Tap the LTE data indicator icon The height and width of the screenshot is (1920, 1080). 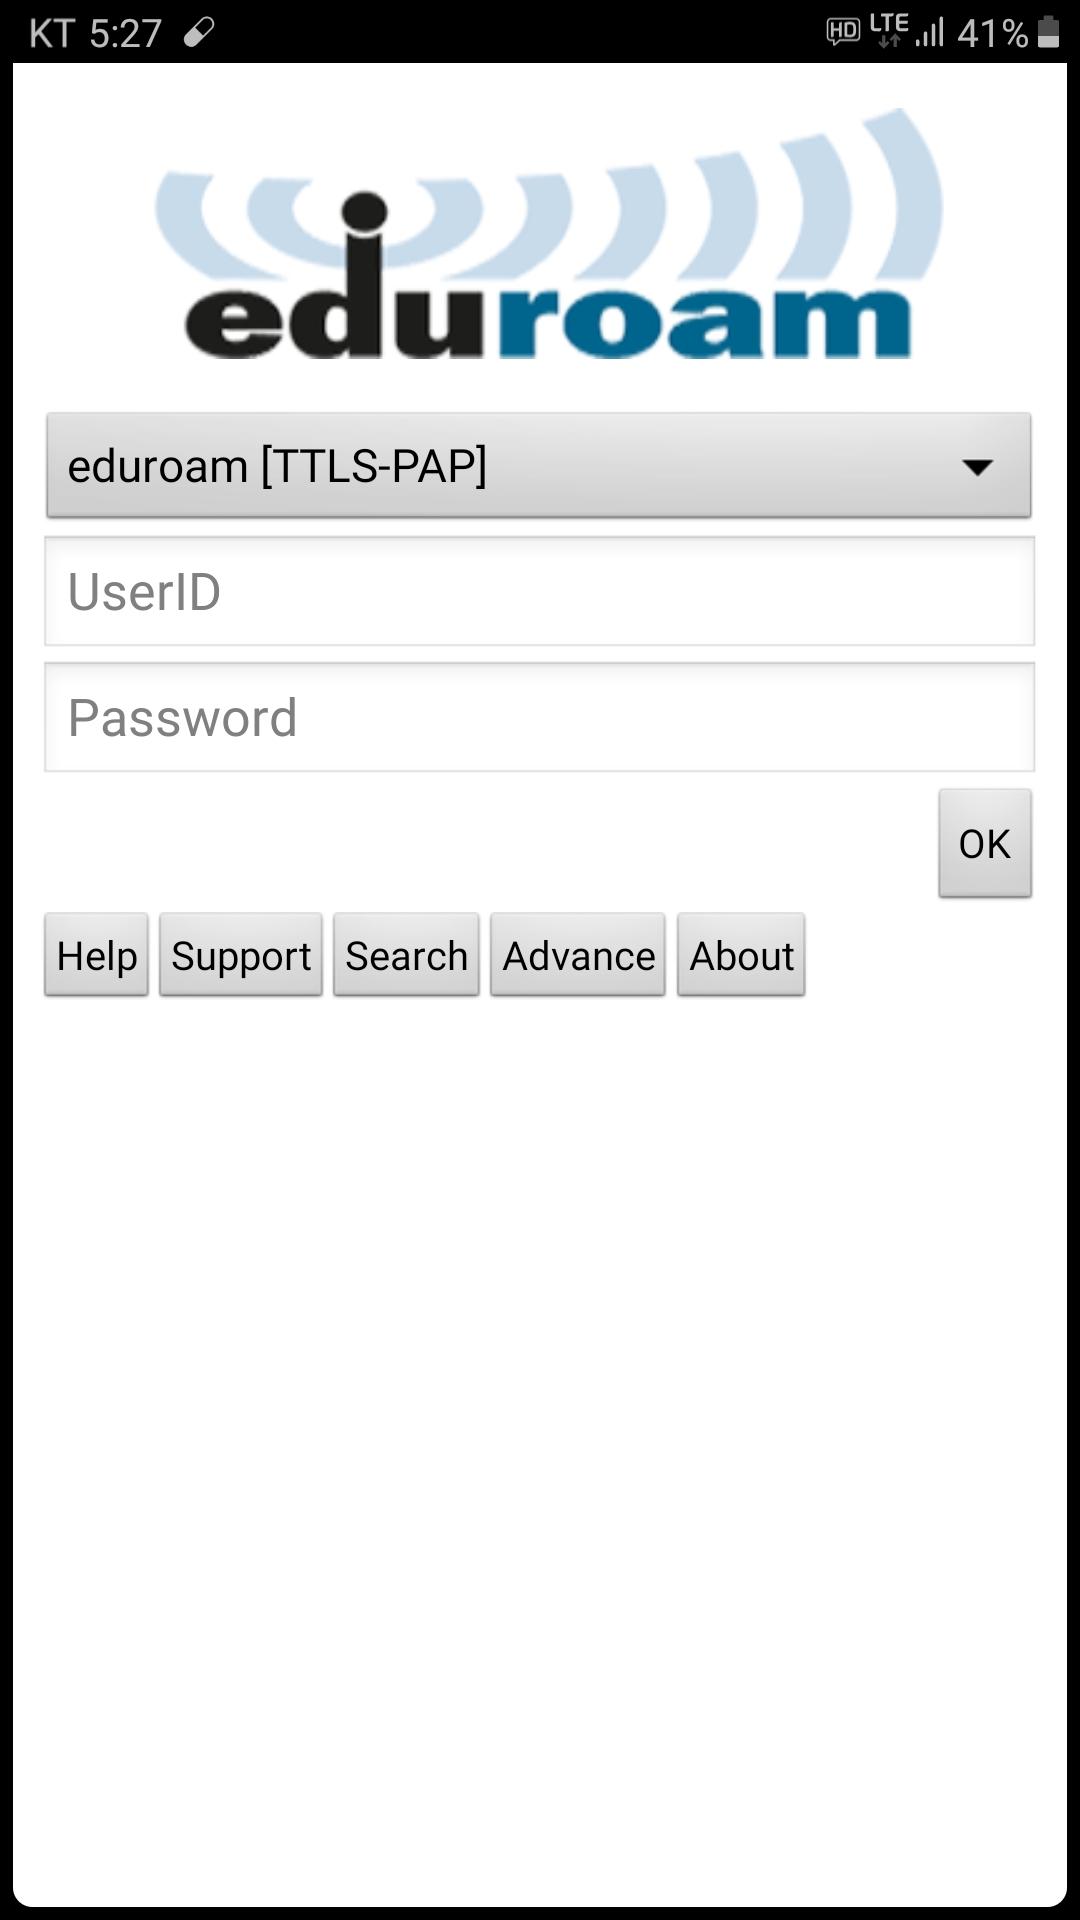(889, 30)
